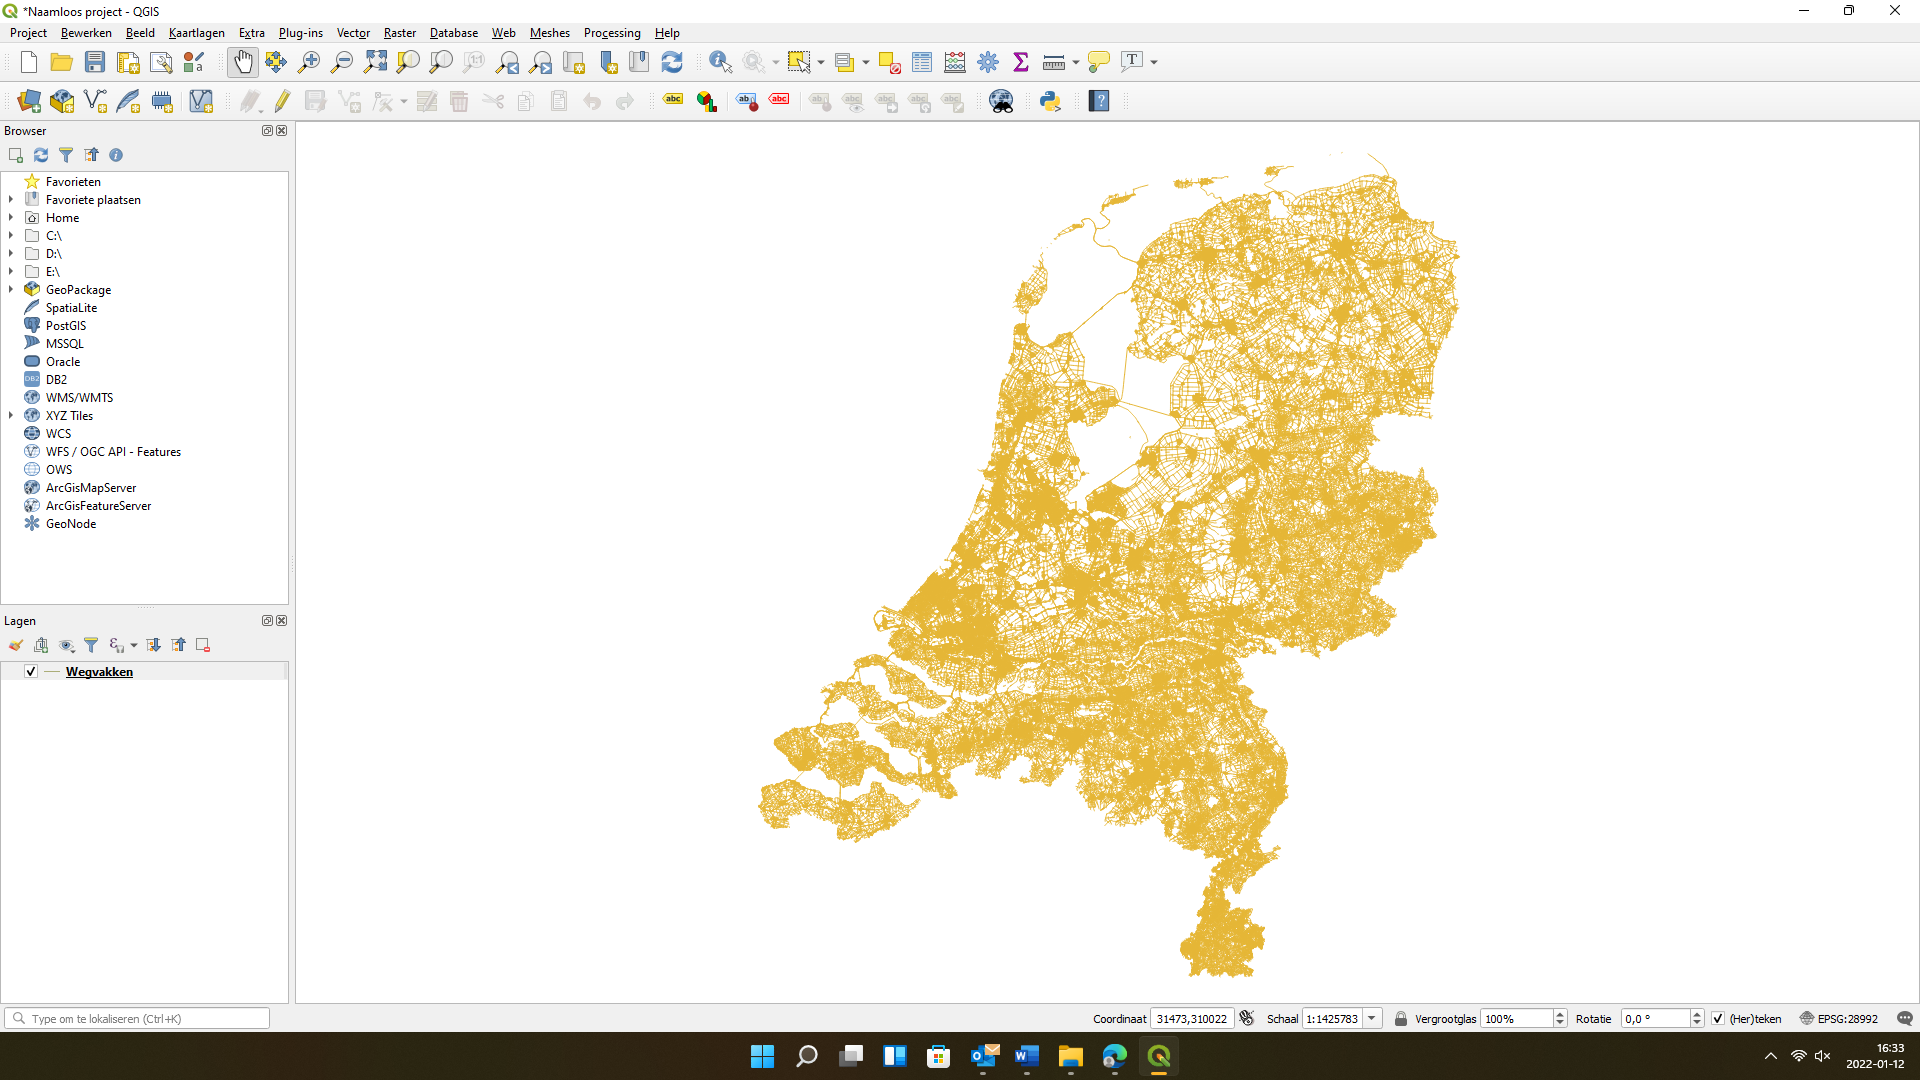This screenshot has width=1920, height=1080.
Task: Filter the Browser panel tree
Action: click(66, 155)
